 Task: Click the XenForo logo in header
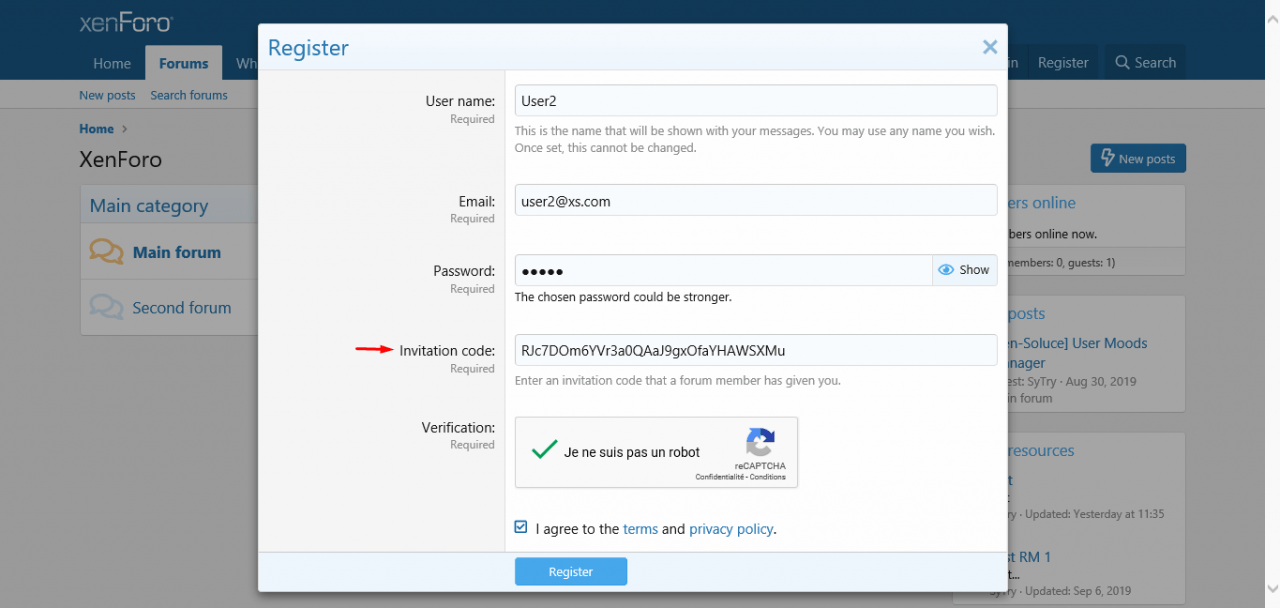(x=126, y=23)
